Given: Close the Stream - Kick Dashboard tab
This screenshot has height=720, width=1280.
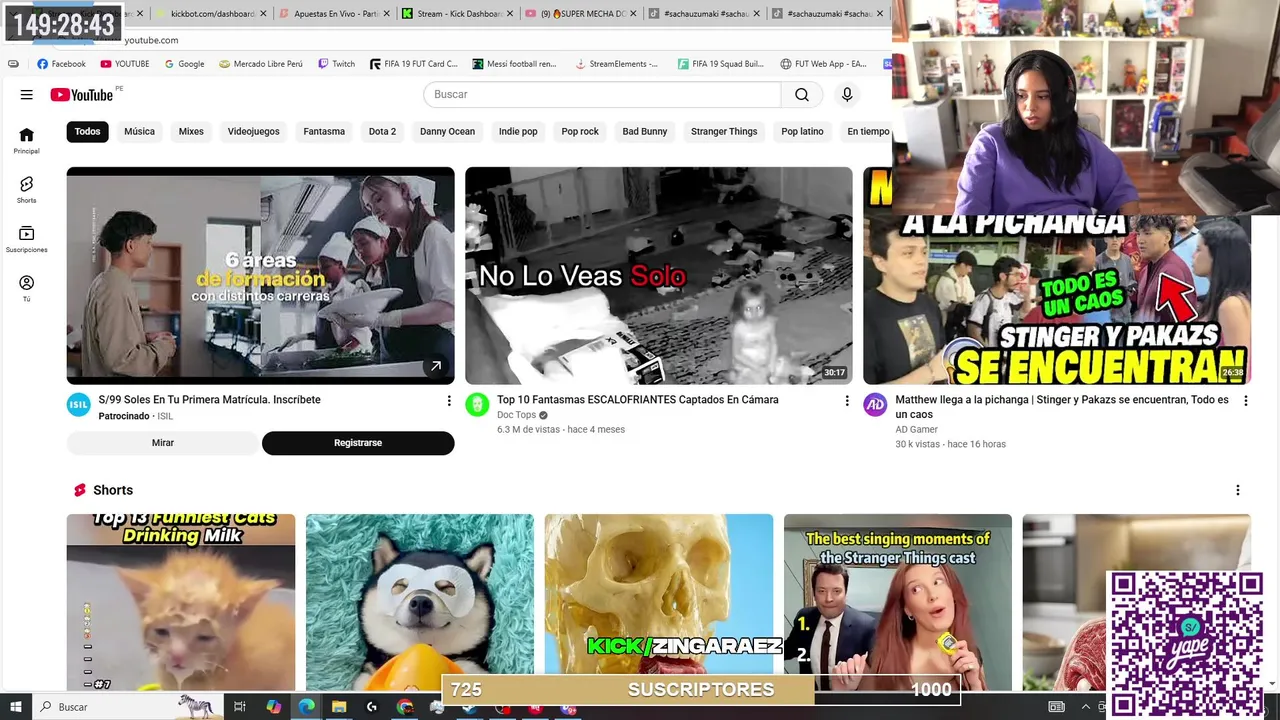Looking at the screenshot, I should point(510,14).
